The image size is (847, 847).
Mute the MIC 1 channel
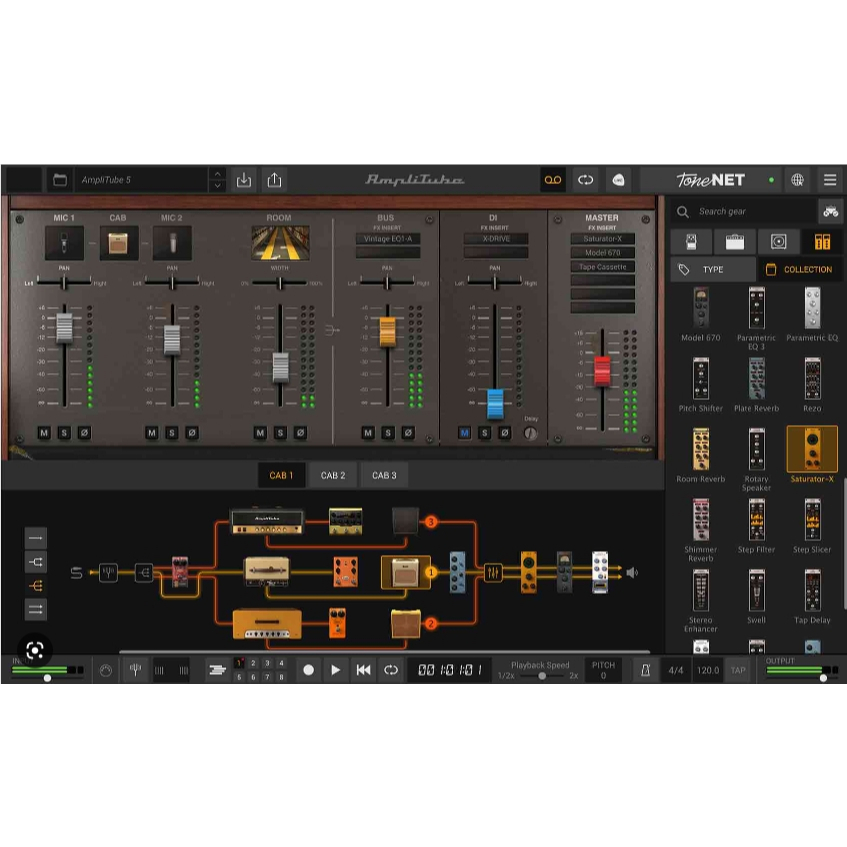point(44,433)
